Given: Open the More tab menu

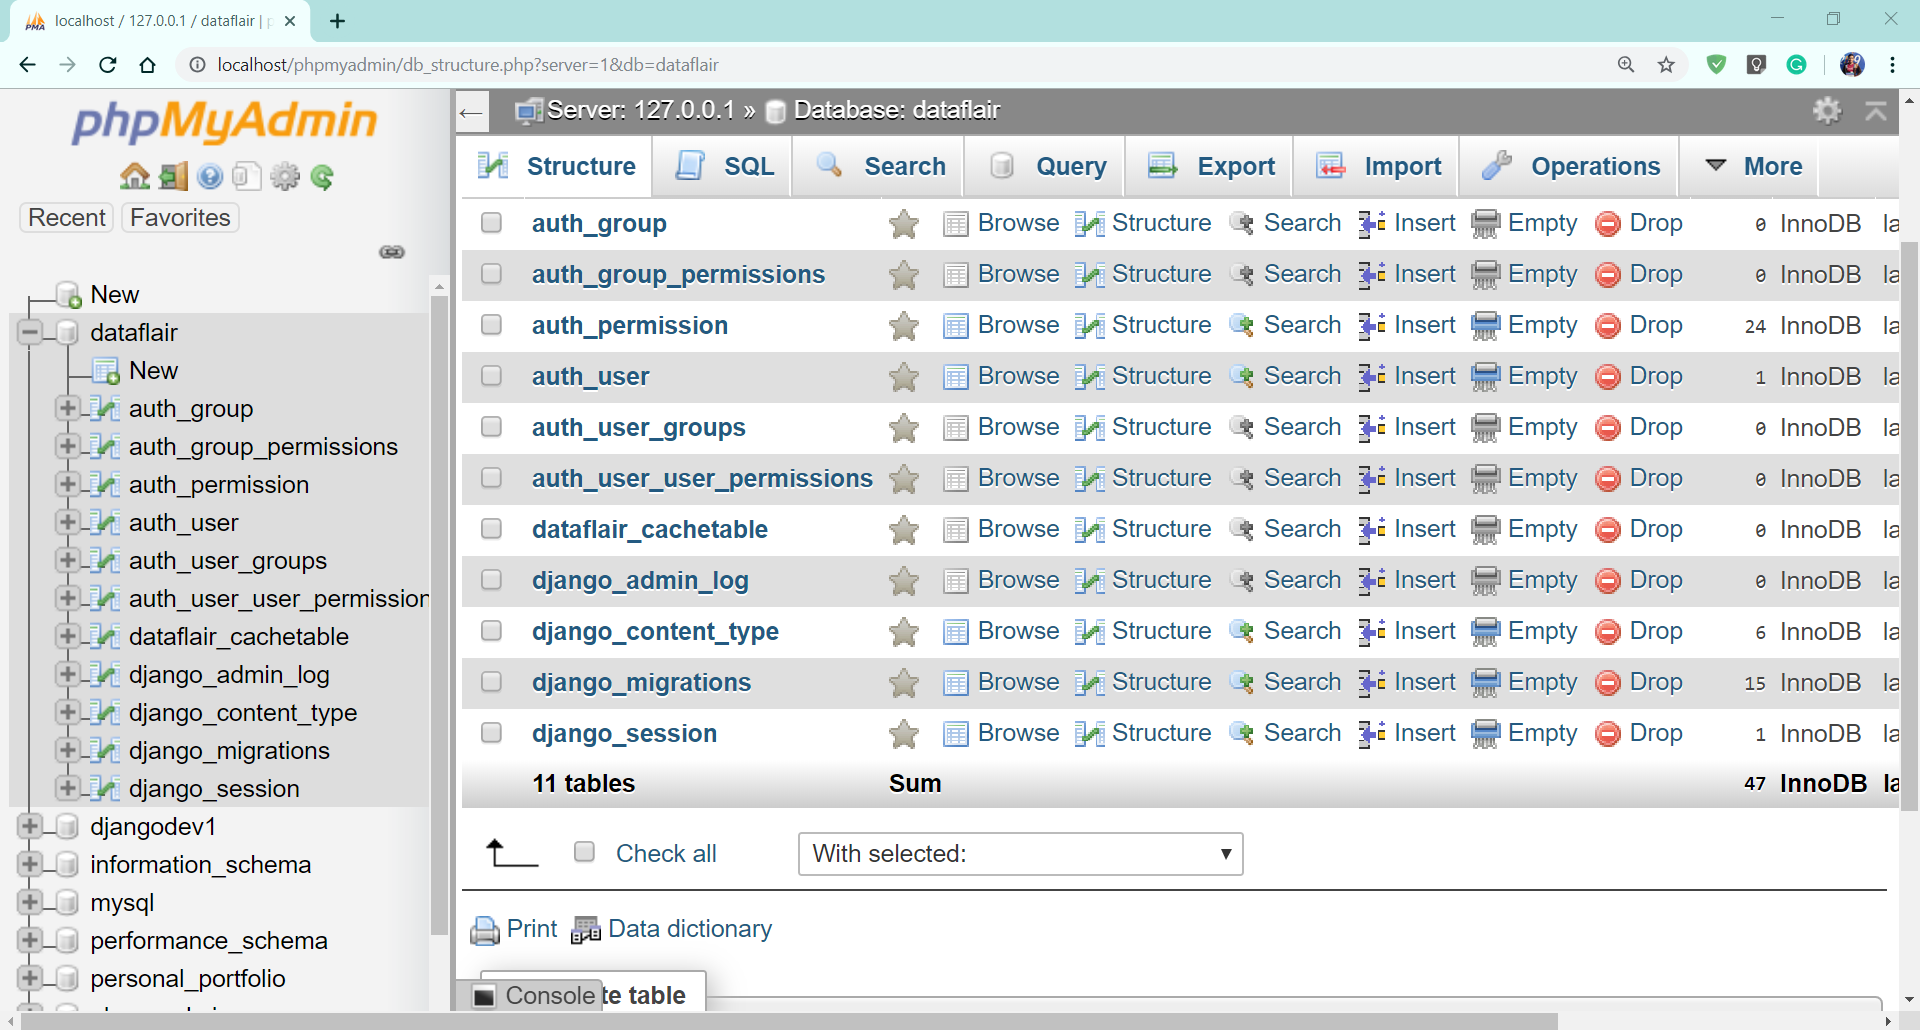Looking at the screenshot, I should coord(1753,166).
